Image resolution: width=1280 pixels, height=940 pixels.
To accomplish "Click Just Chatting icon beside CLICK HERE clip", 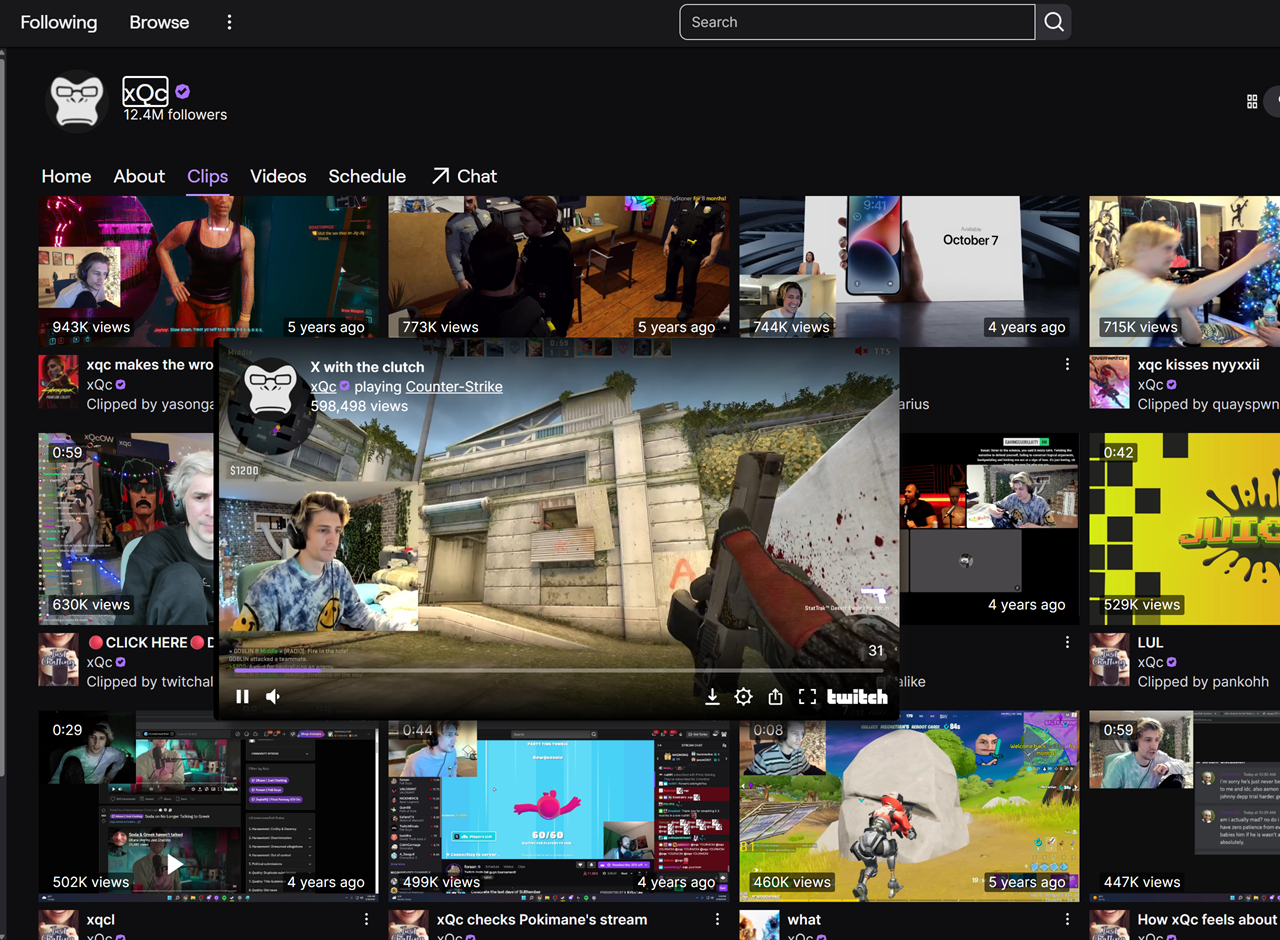I will [x=58, y=659].
